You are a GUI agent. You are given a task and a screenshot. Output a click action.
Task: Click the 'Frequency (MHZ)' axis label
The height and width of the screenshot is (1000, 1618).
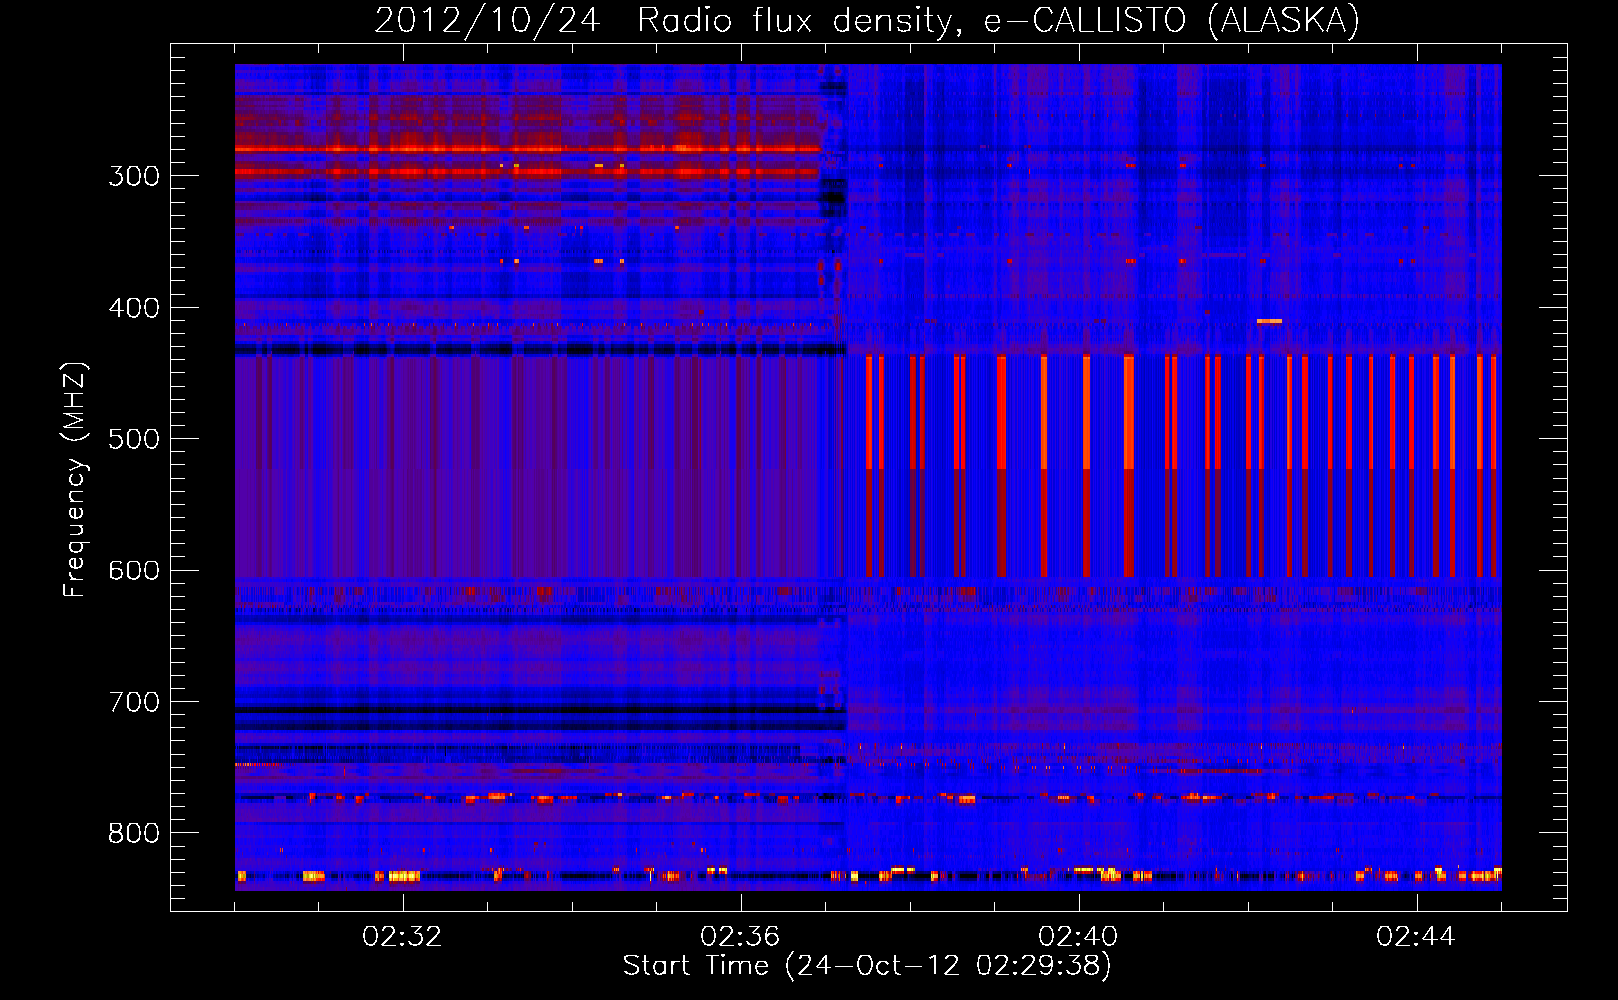pyautogui.click(x=75, y=479)
